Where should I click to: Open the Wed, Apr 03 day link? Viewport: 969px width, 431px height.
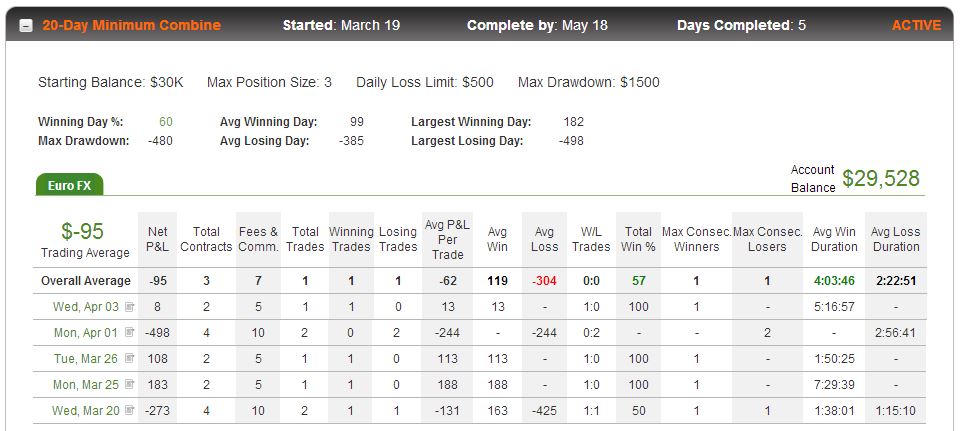(x=86, y=307)
